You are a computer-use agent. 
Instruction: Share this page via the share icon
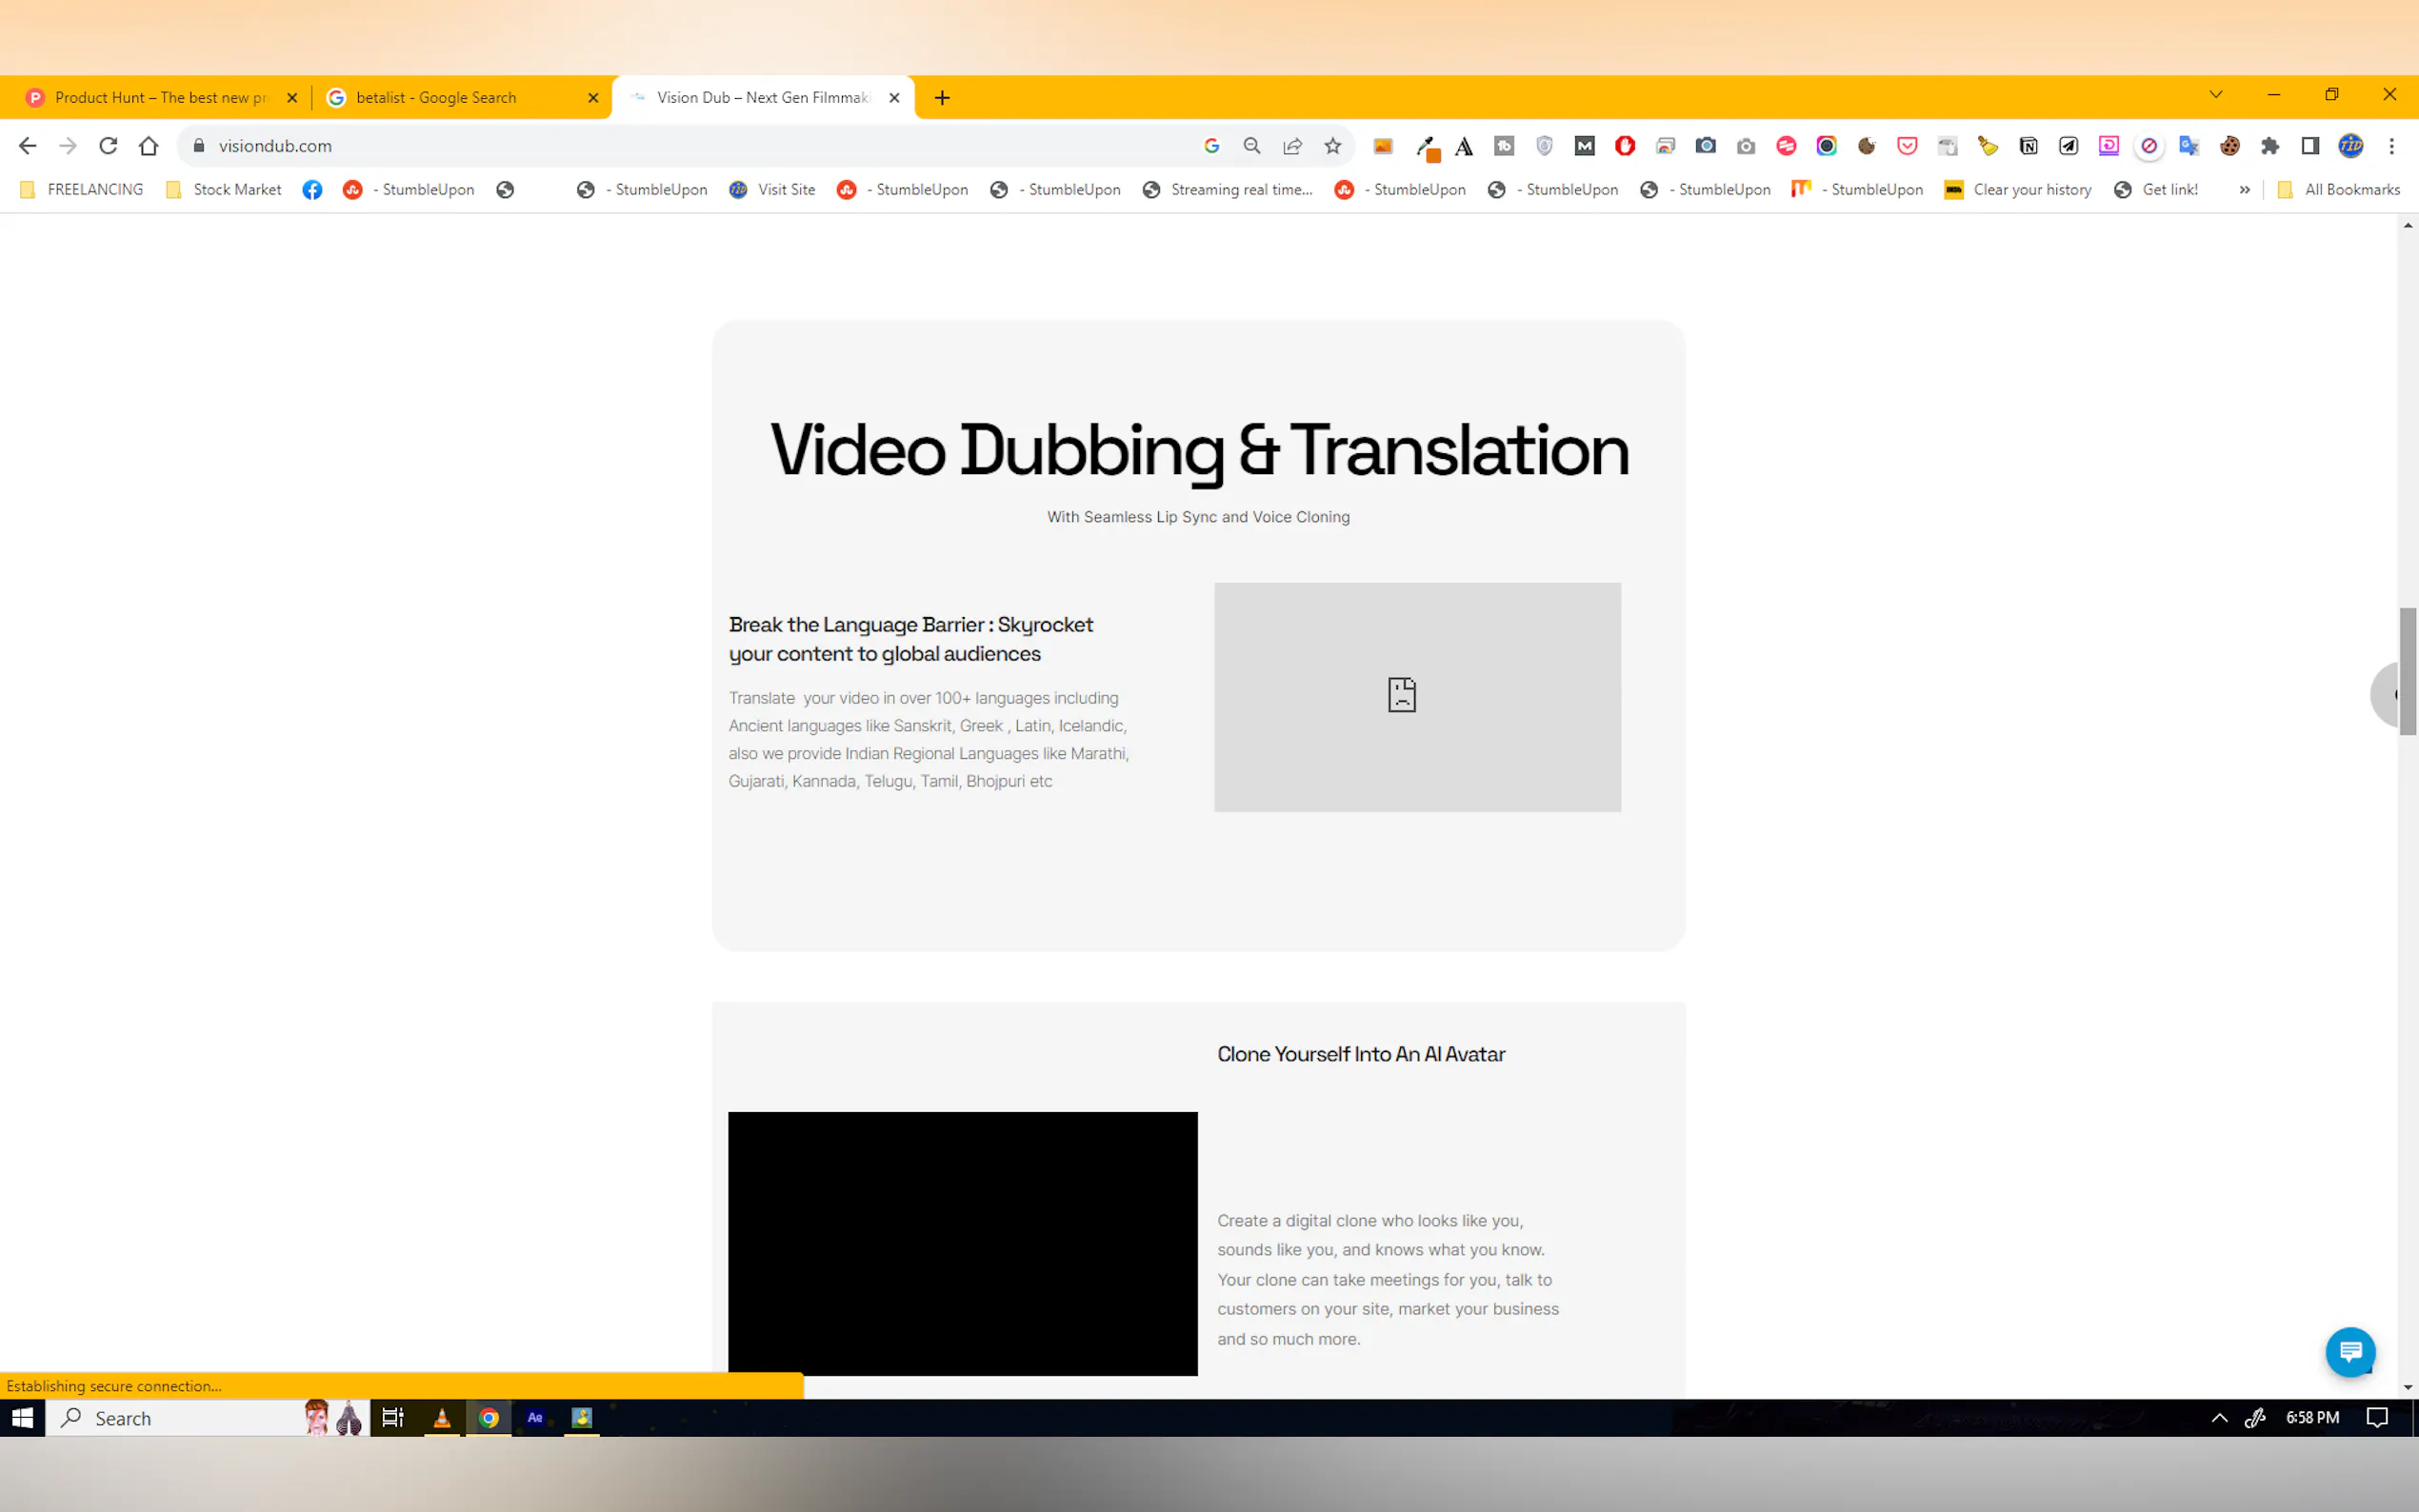coord(1292,146)
